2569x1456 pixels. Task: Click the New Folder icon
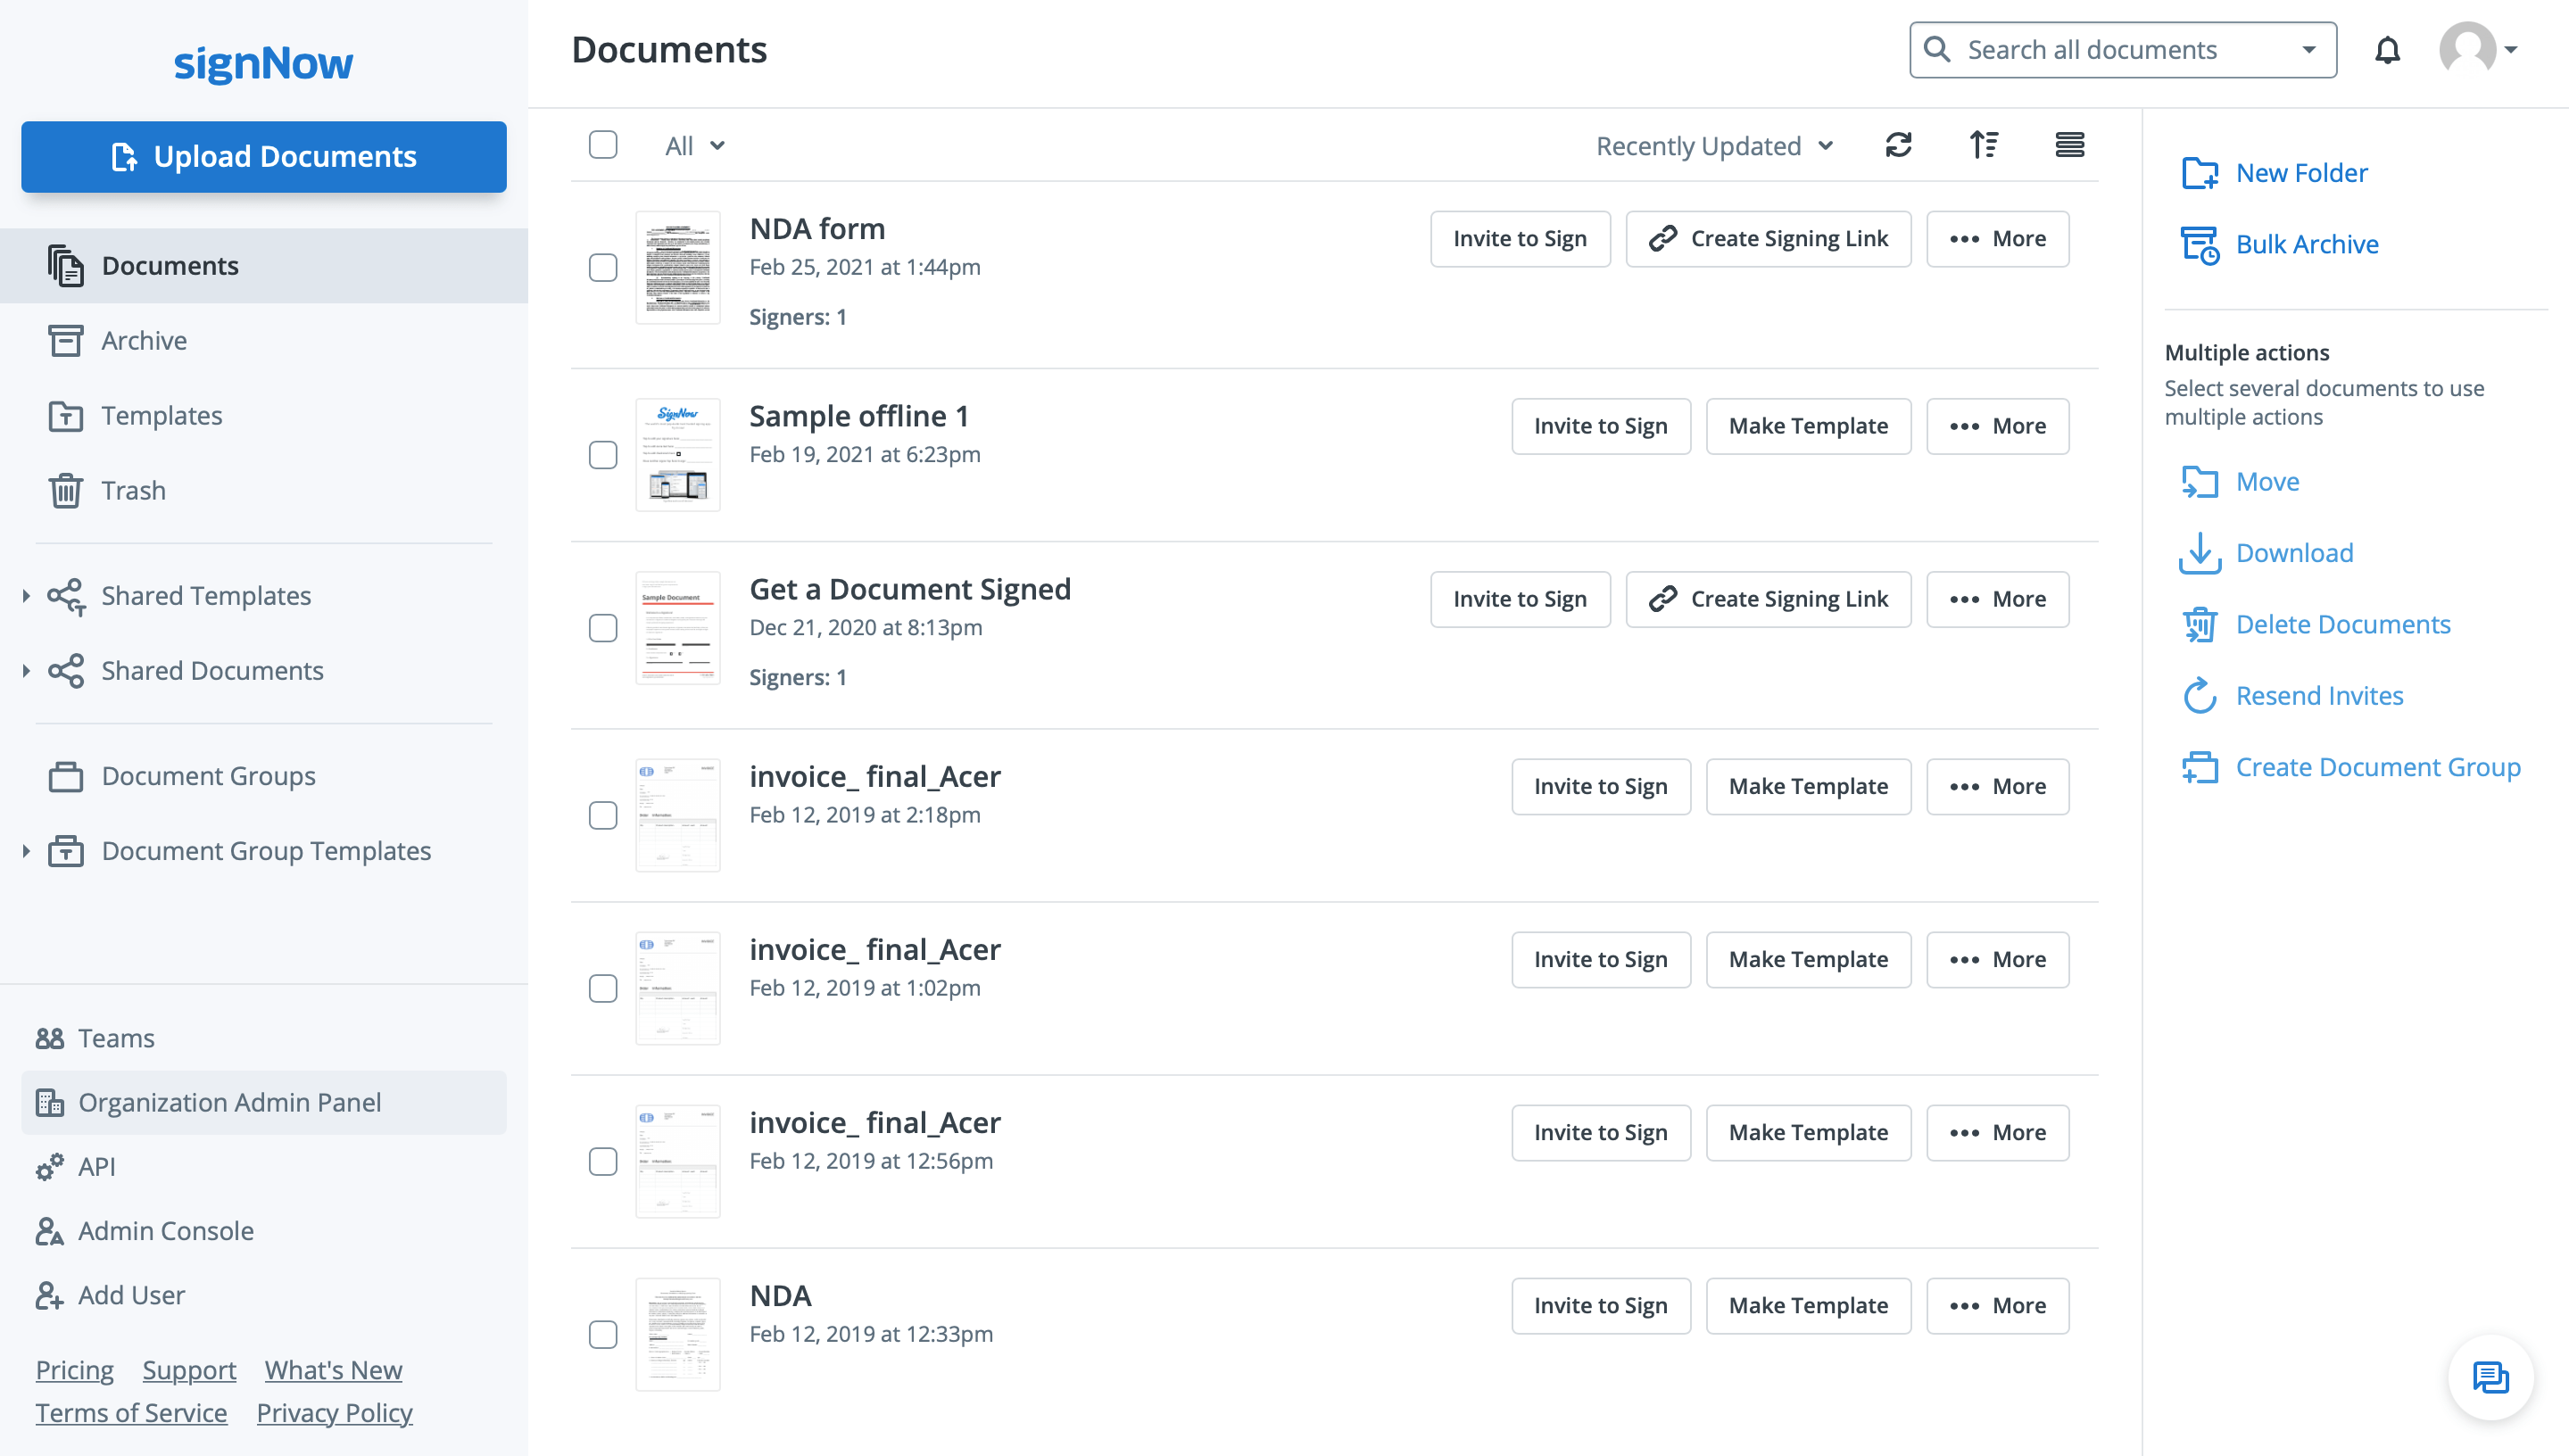2200,171
